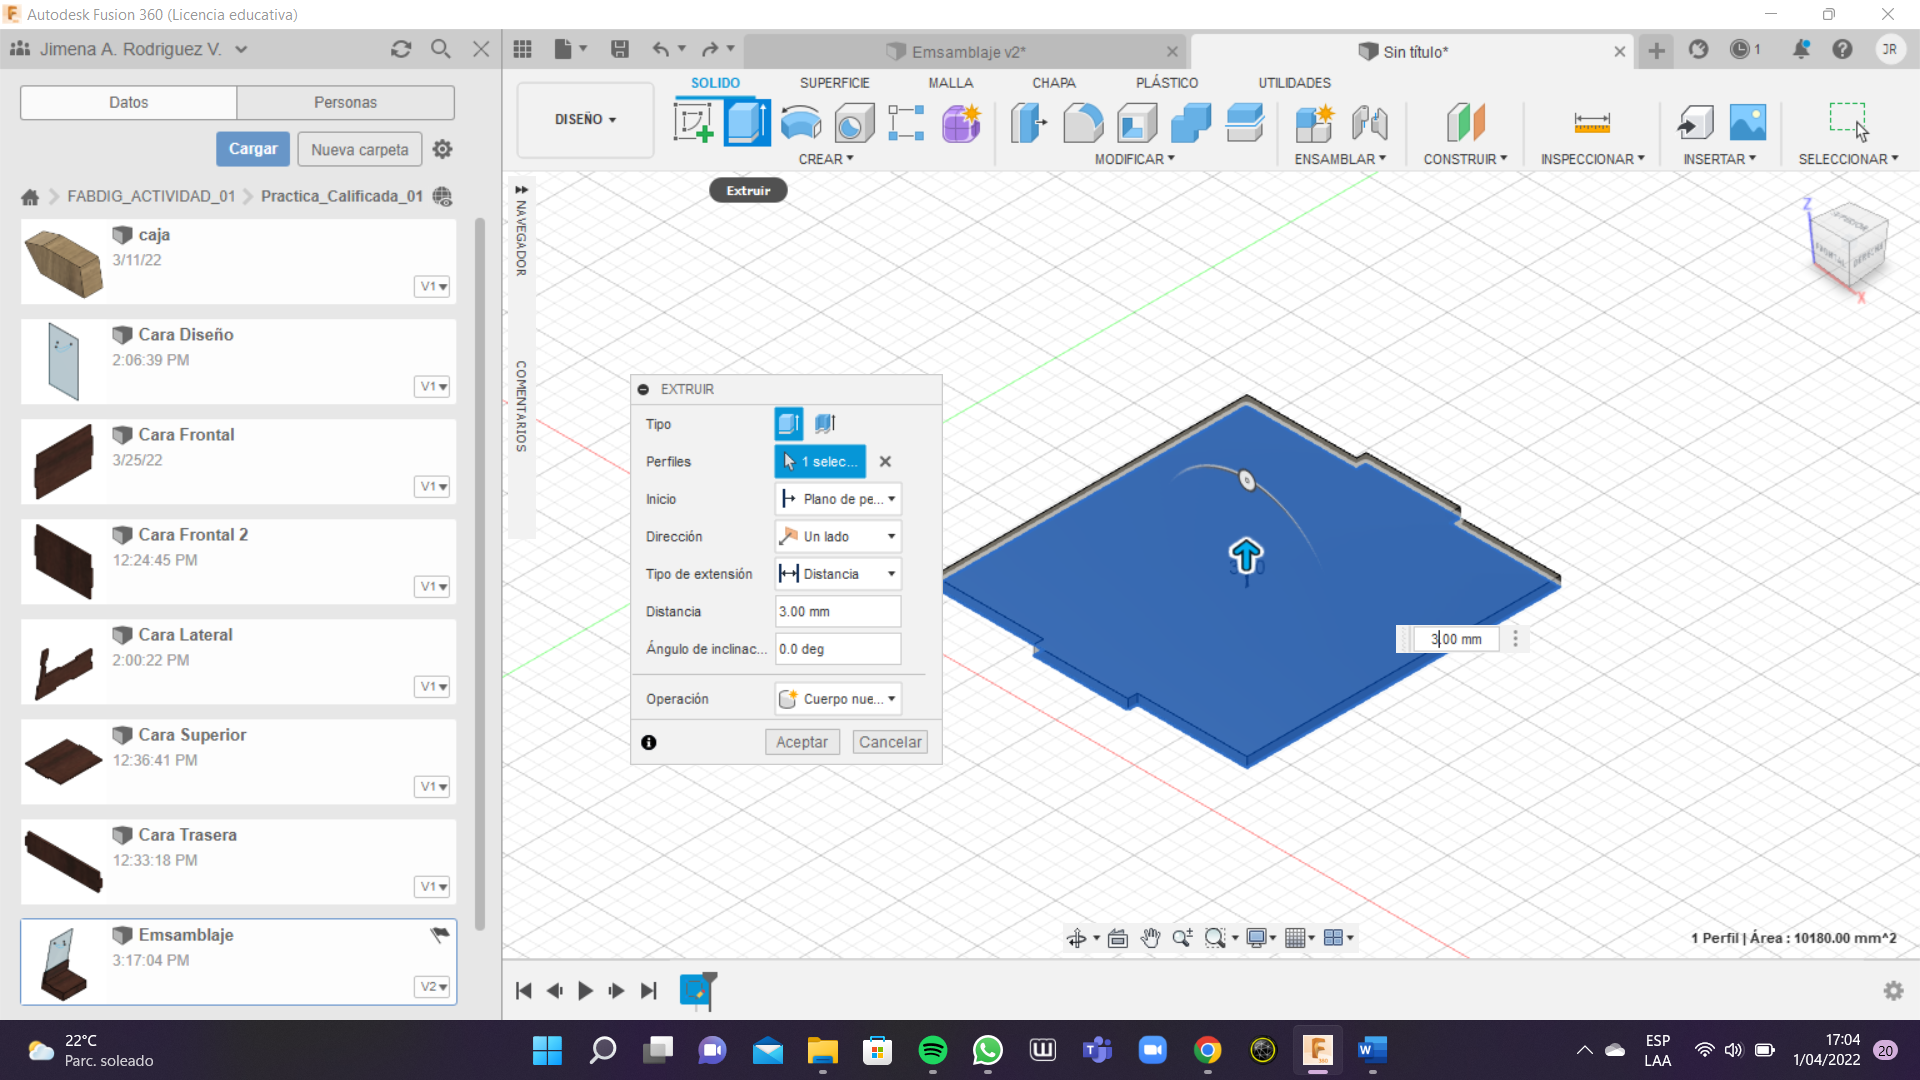
Task: Open the Create Form purple icon
Action: coord(961,123)
